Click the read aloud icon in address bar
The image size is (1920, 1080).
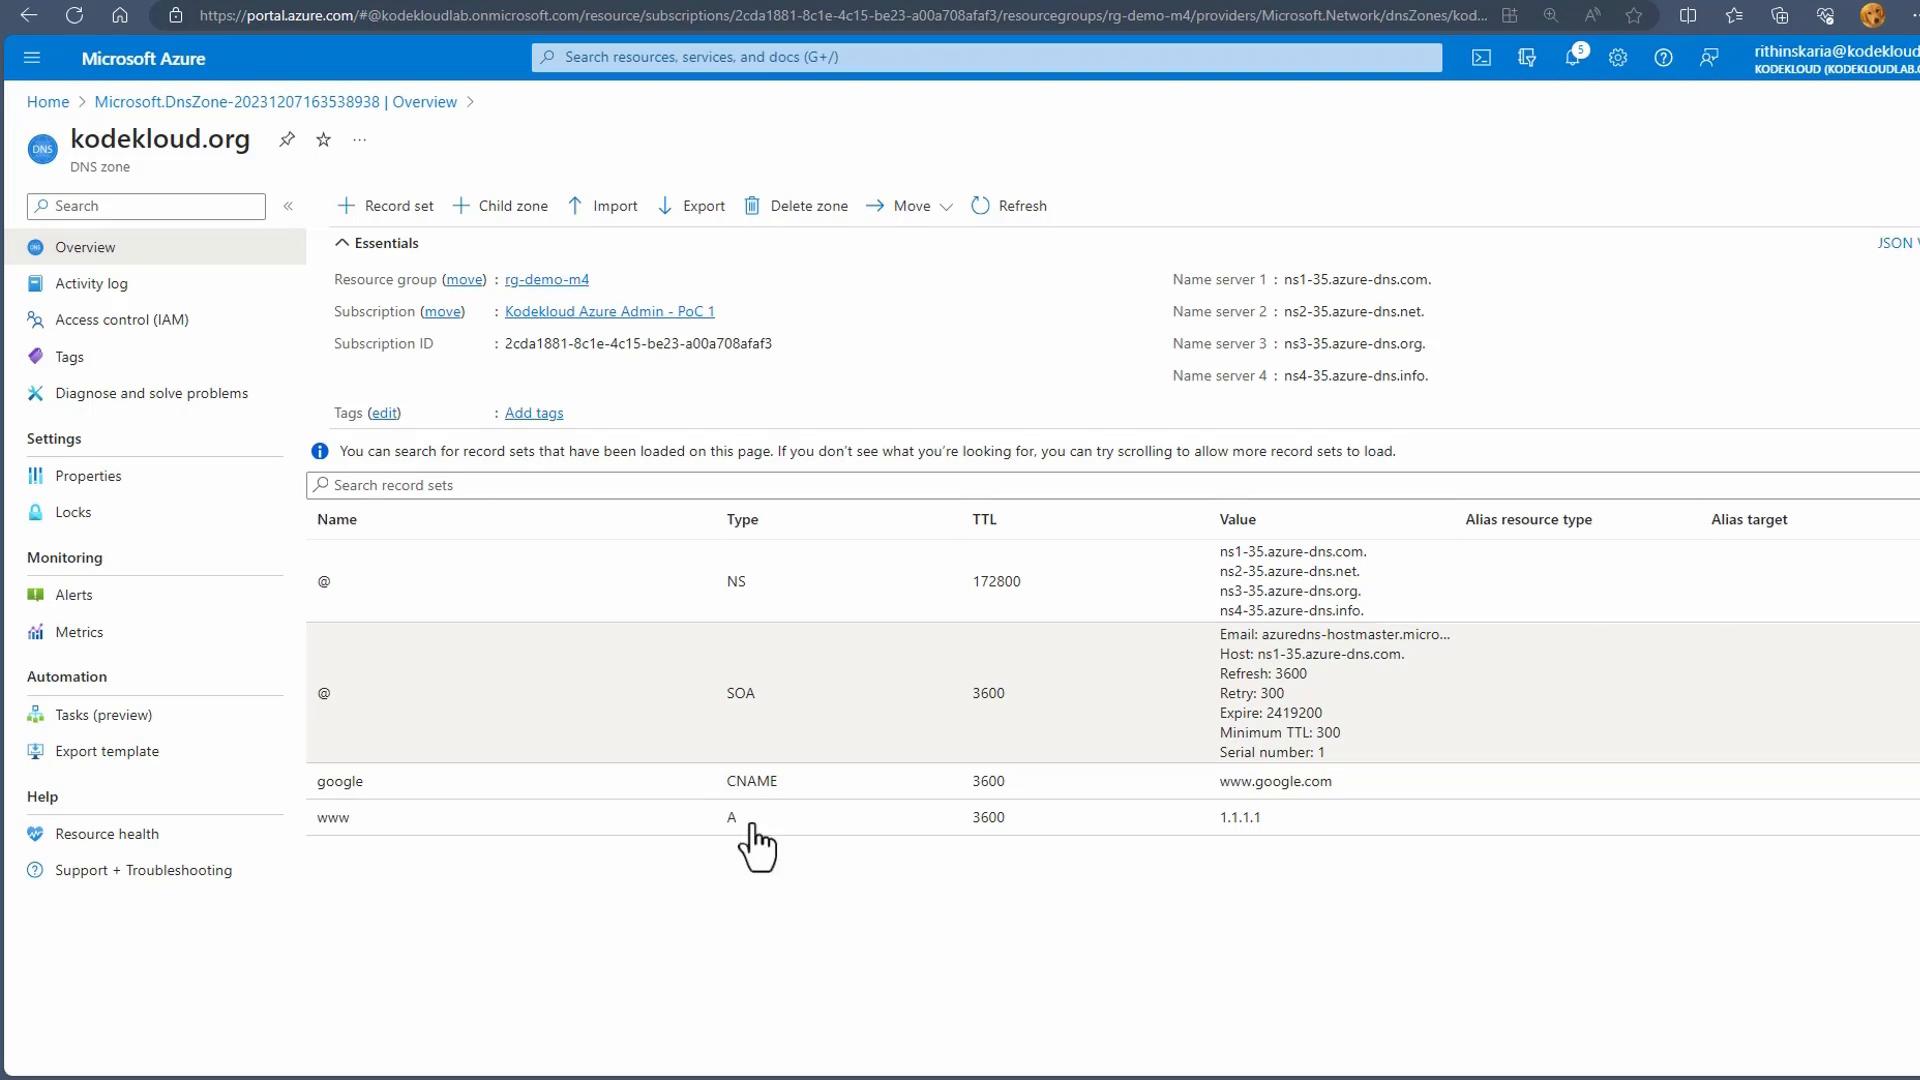1592,15
